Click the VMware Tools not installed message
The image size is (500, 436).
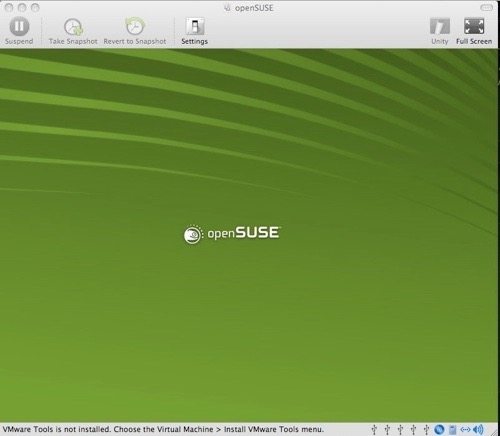pos(163,429)
